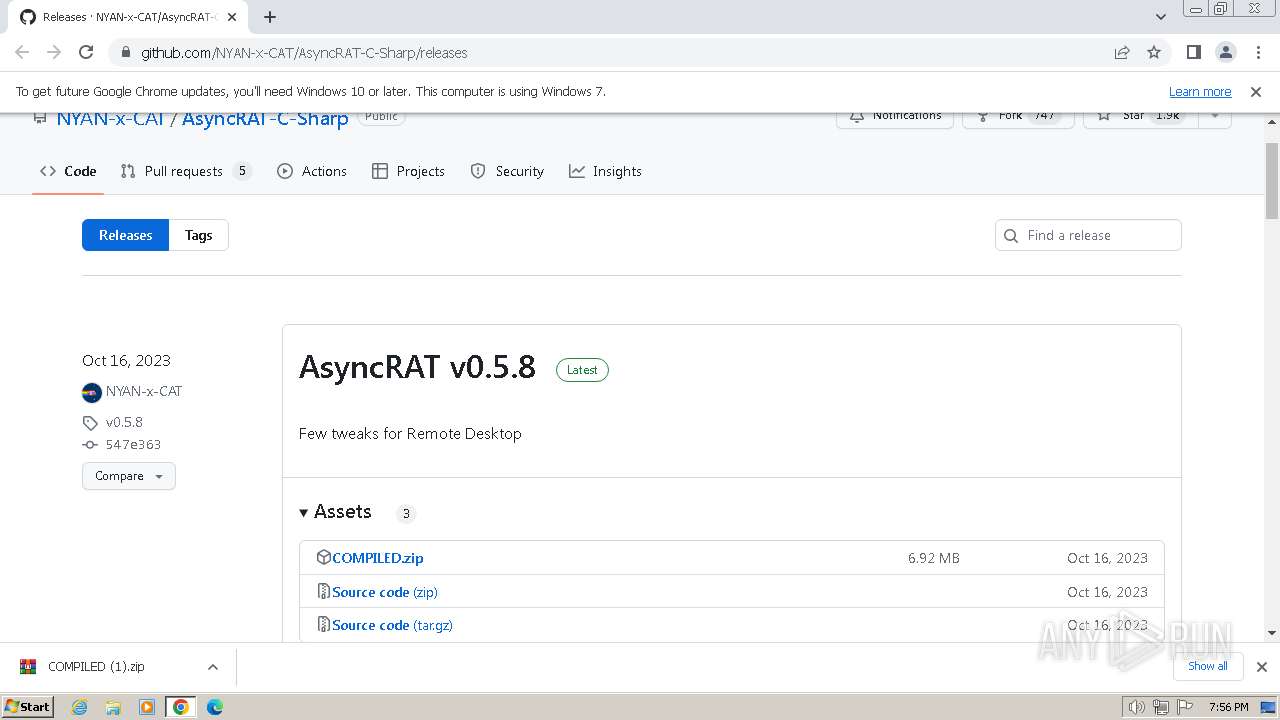Open the Actions tab
The width and height of the screenshot is (1280, 720).
coord(312,171)
